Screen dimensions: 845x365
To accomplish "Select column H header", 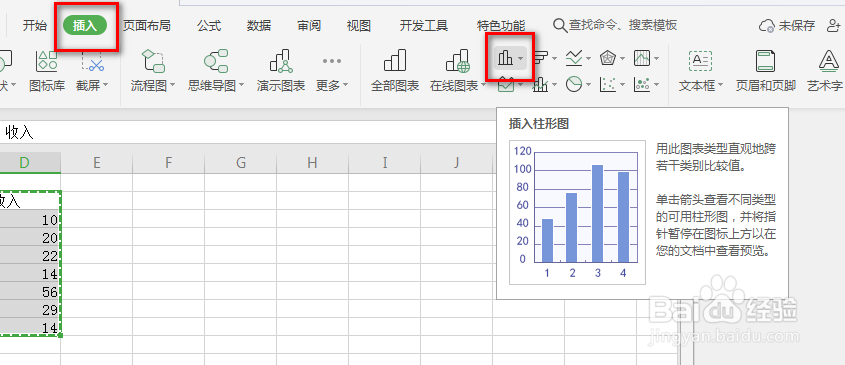I will [313, 162].
